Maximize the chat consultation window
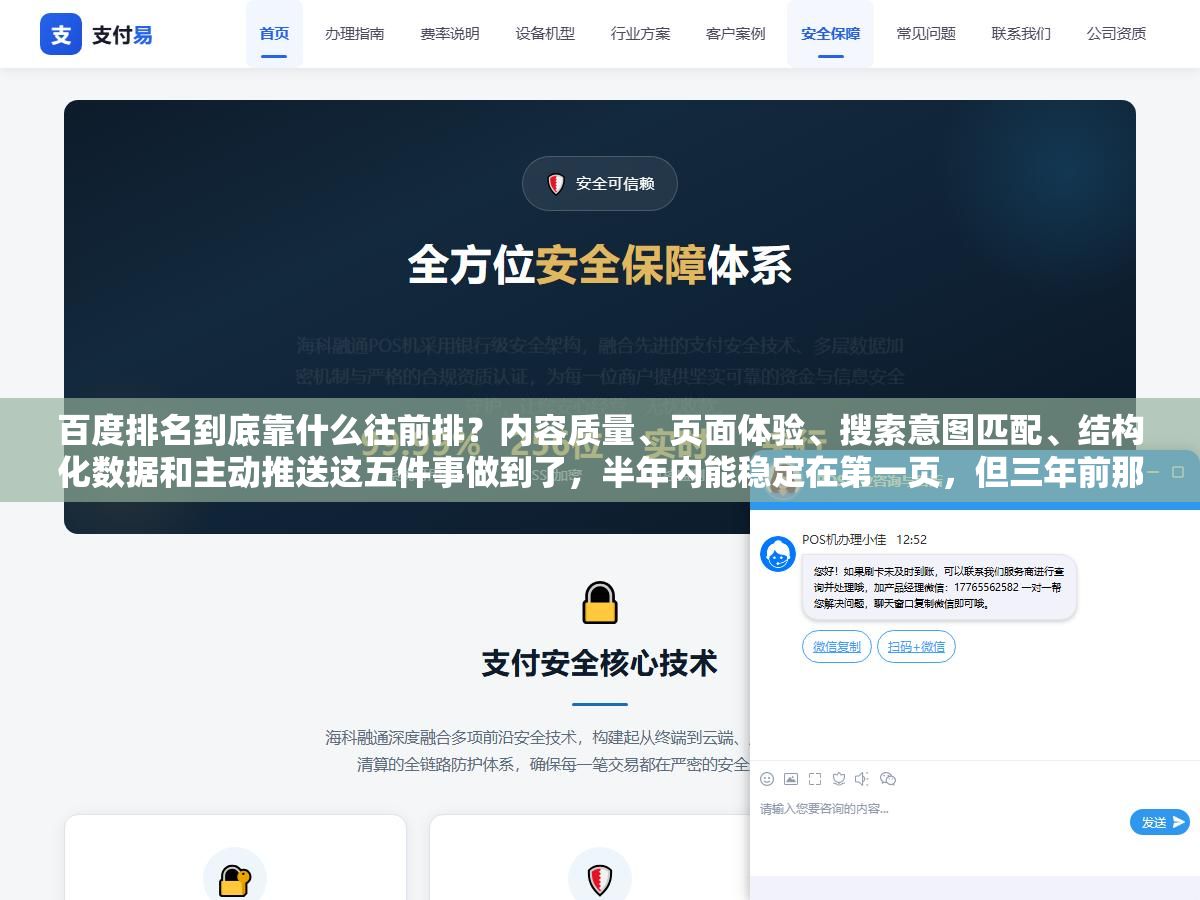The width and height of the screenshot is (1200, 900). pyautogui.click(x=1177, y=472)
